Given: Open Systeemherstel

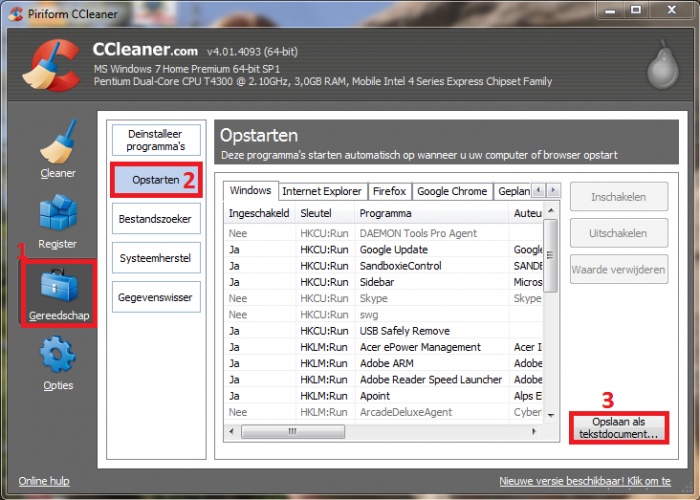Looking at the screenshot, I should coord(156,258).
